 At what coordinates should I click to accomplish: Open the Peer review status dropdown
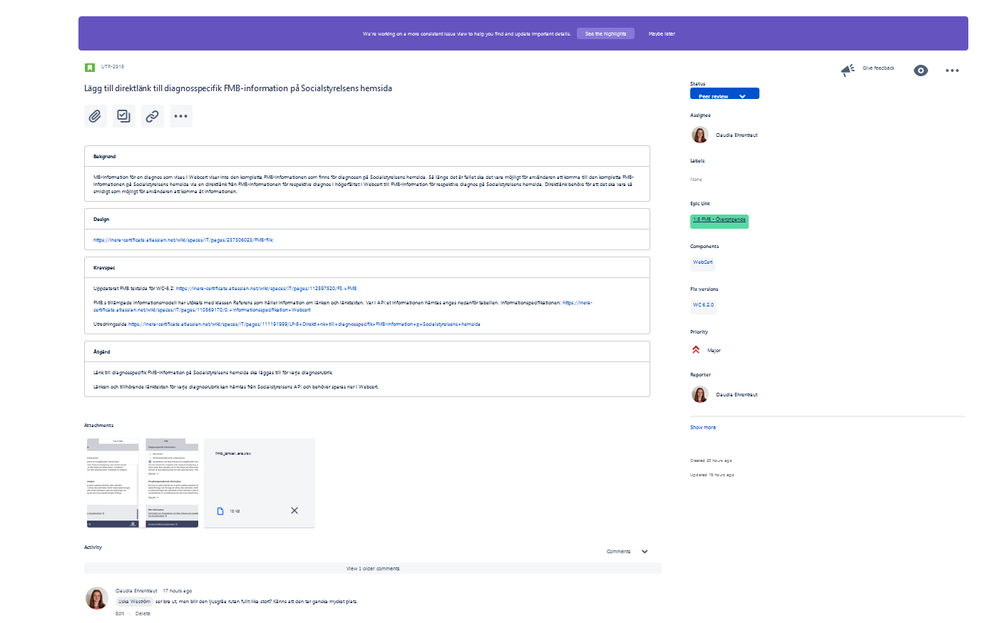pyautogui.click(x=724, y=92)
